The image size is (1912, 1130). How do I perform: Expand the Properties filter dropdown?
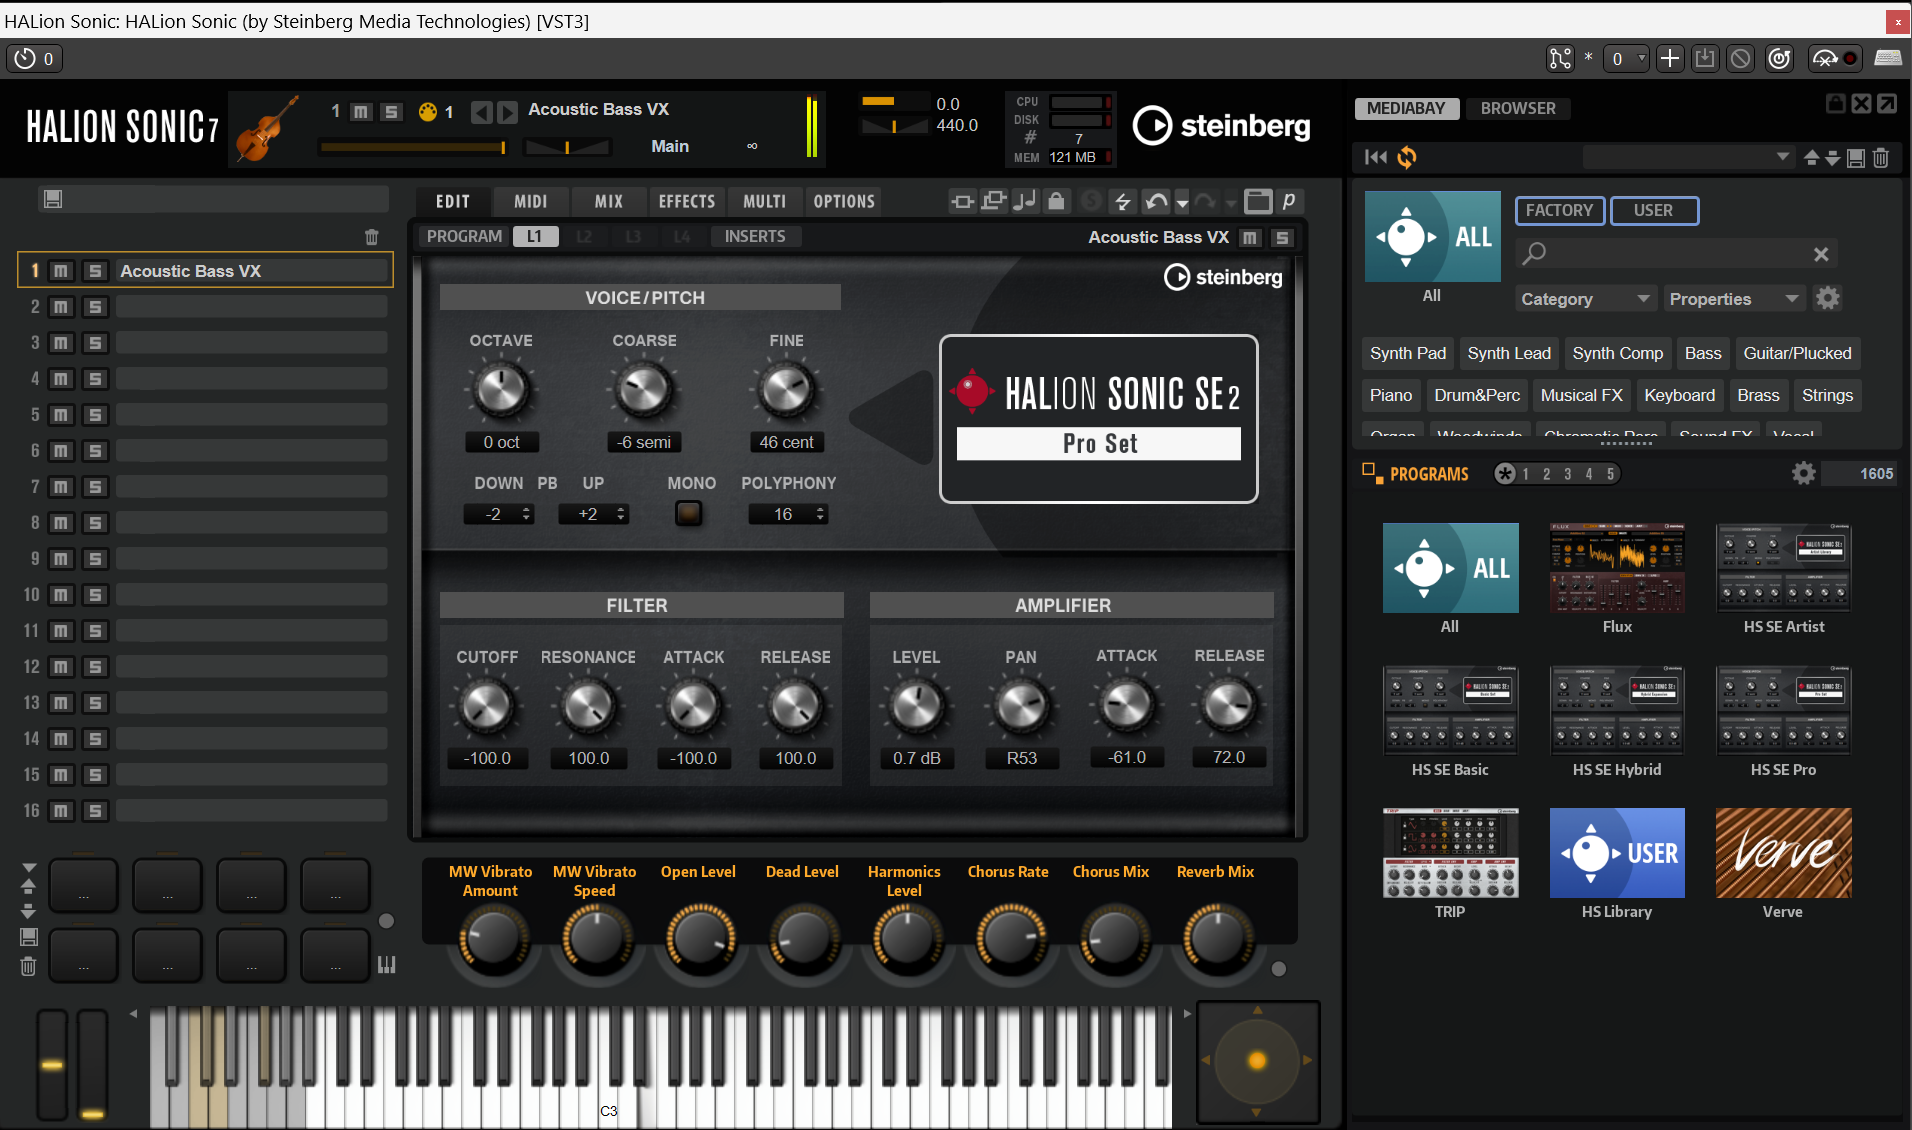pyautogui.click(x=1733, y=299)
